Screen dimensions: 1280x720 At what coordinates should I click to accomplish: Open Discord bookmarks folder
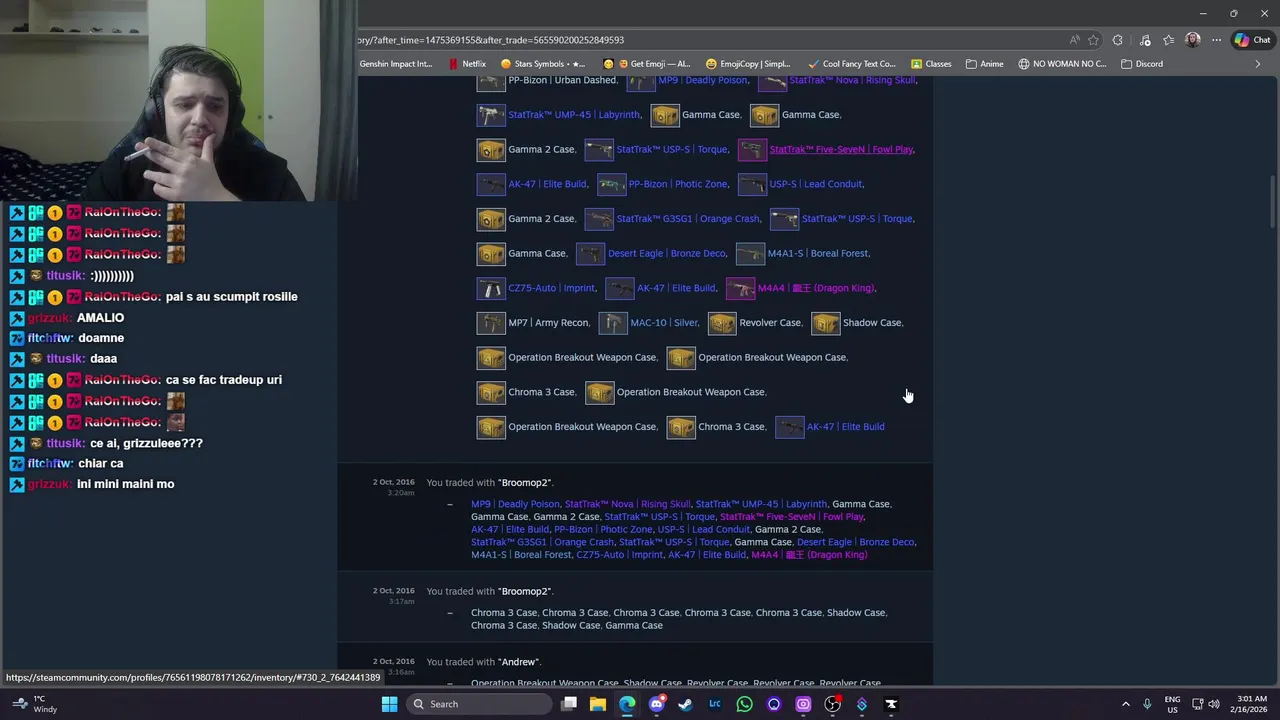click(x=1142, y=64)
